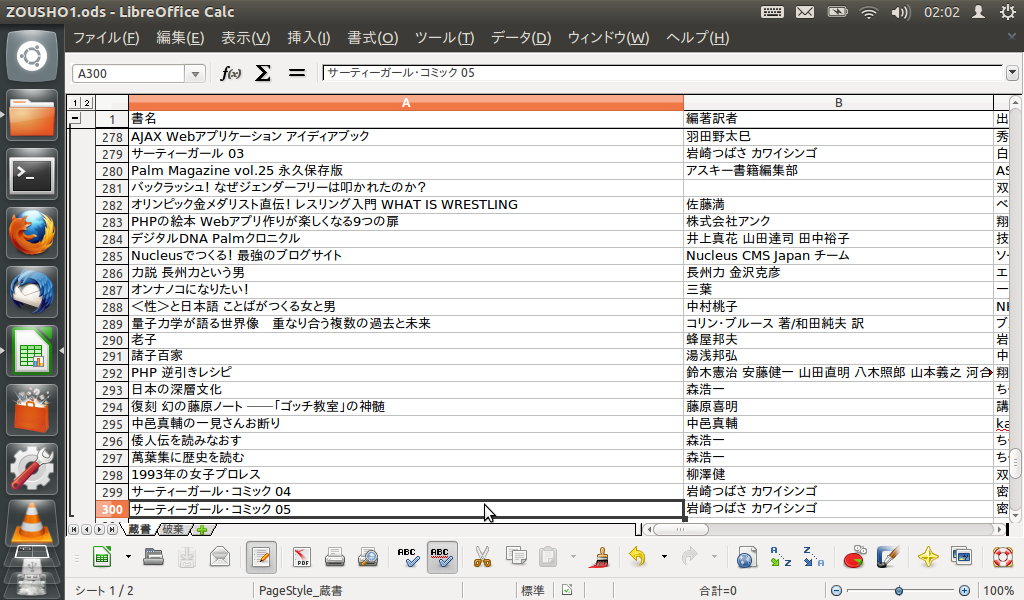Click the zoom slider handle
Screen dimensions: 1024x600
[x=899, y=591]
